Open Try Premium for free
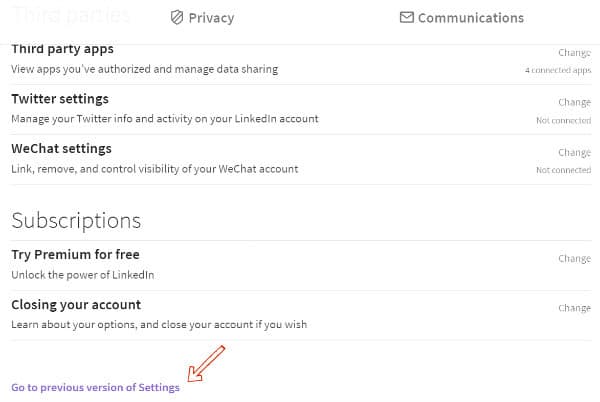 point(301,265)
